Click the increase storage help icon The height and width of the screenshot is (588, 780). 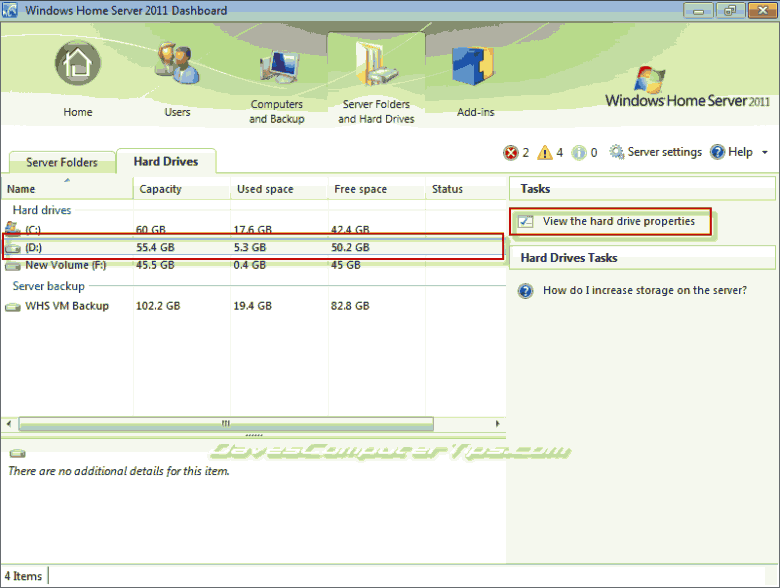(525, 291)
